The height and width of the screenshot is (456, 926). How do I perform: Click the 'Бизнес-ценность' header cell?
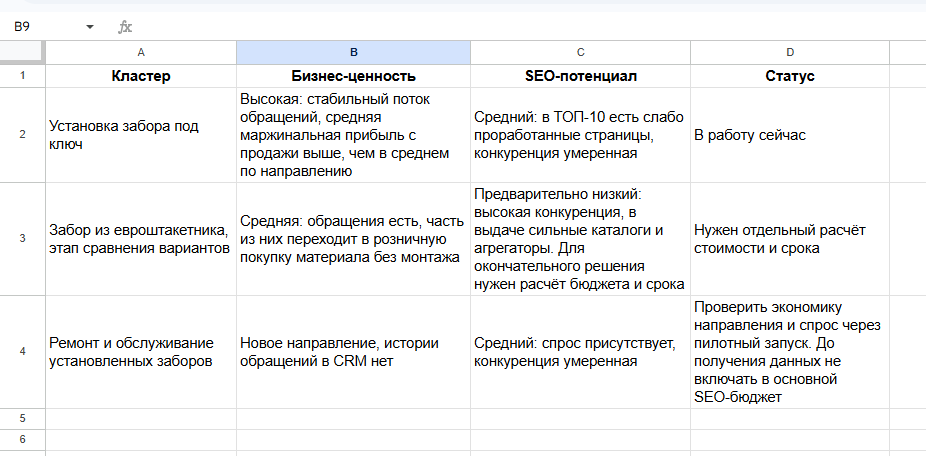354,76
